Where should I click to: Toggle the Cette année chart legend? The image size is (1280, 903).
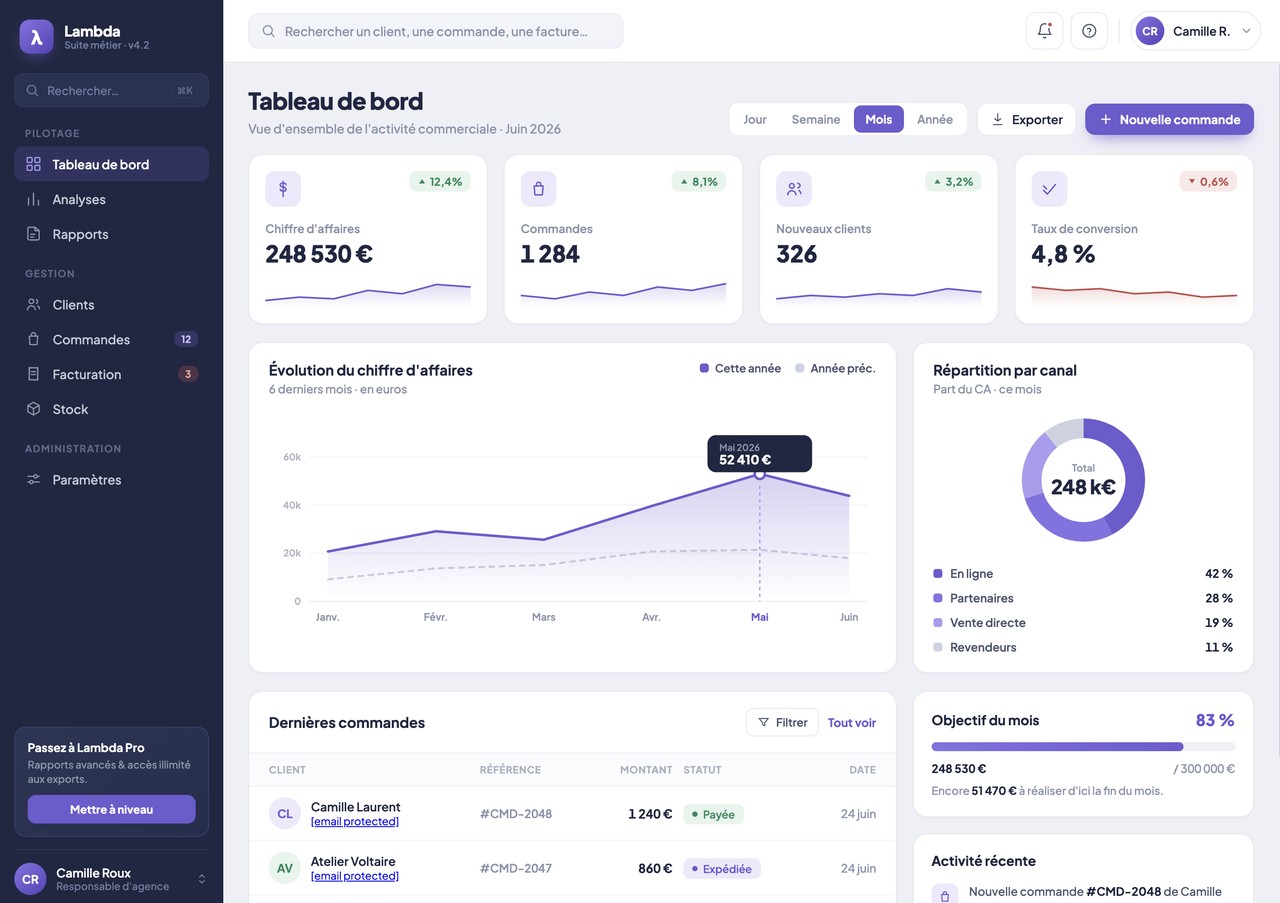pyautogui.click(x=740, y=368)
